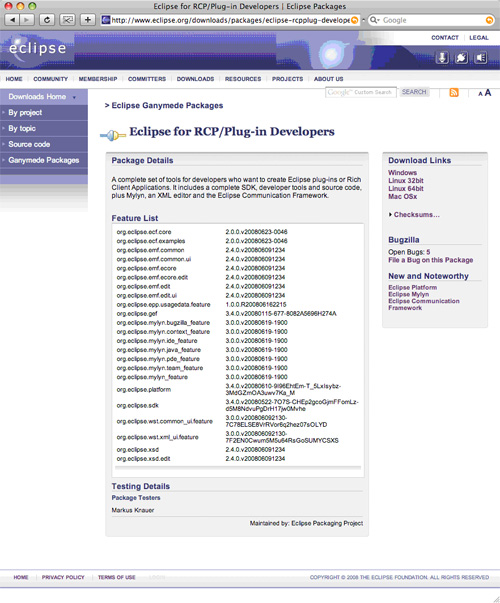500x603 pixels.
Task: Click footer PRIVACY POLICY link
Action: click(63, 577)
